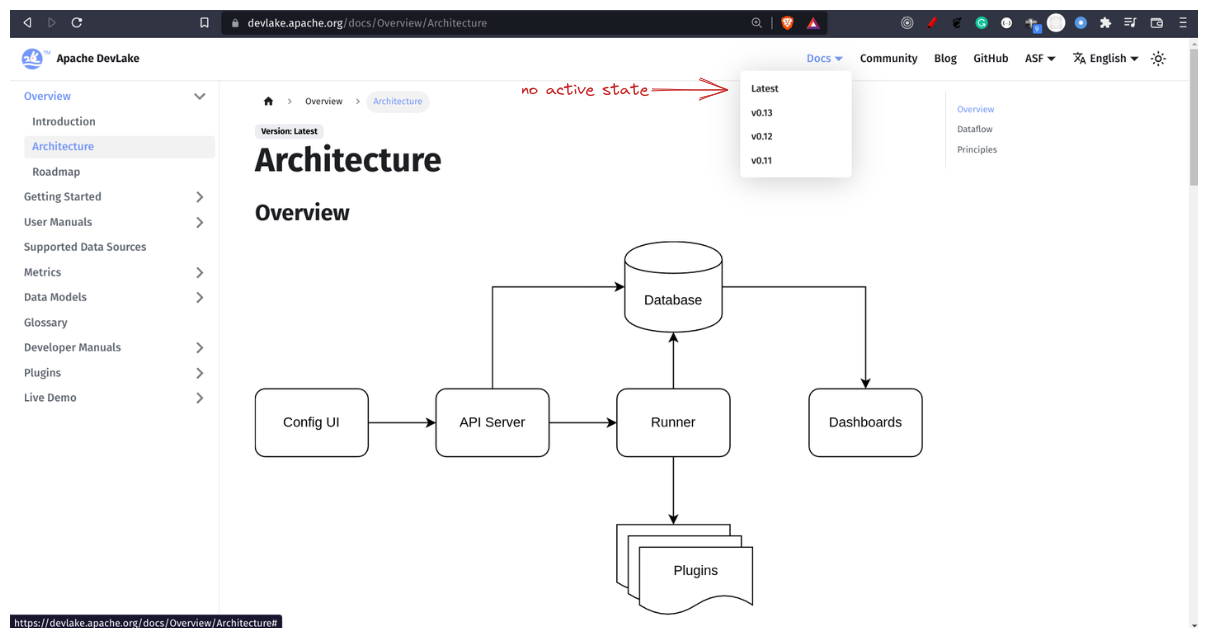The width and height of the screenshot is (1207, 637).
Task: Click Architecture breadcrumb pill
Action: tap(398, 102)
